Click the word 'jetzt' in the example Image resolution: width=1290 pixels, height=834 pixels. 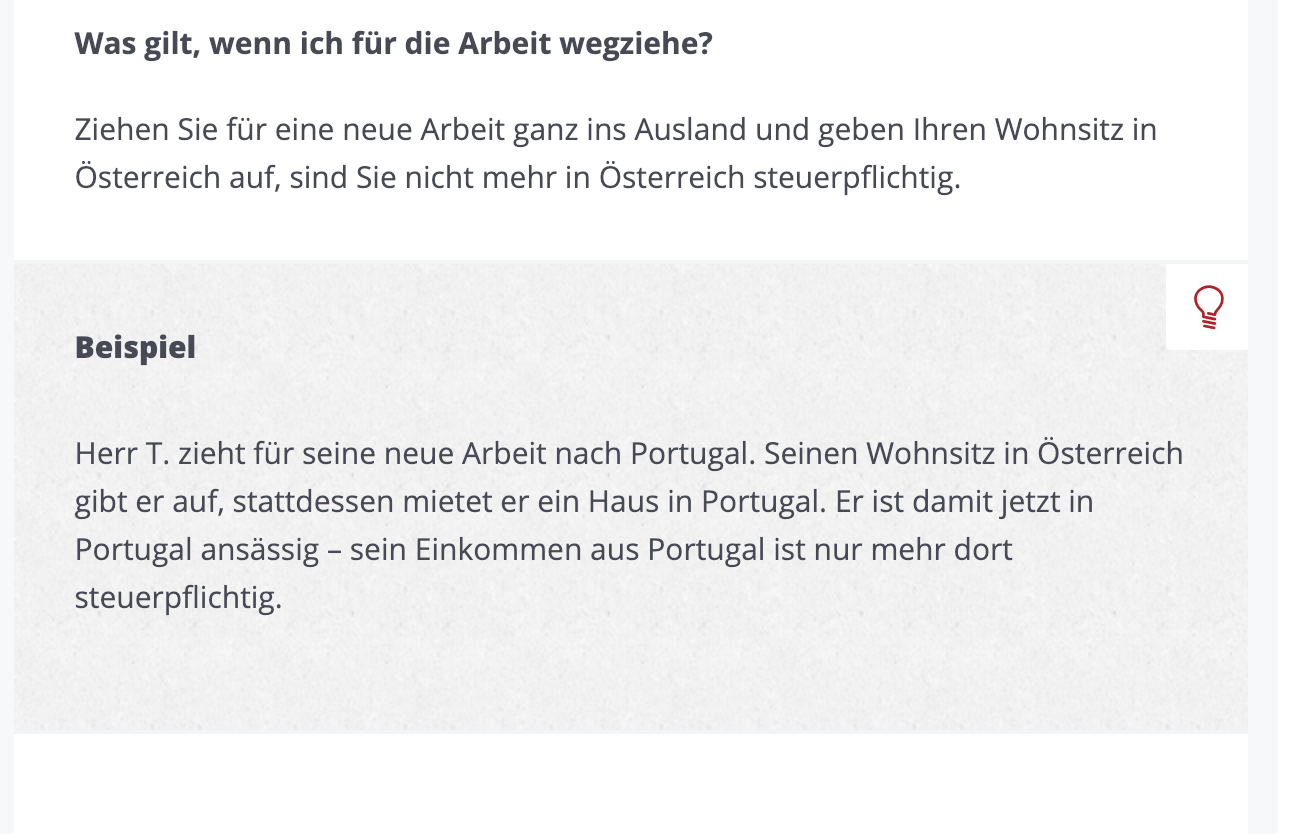[1027, 501]
